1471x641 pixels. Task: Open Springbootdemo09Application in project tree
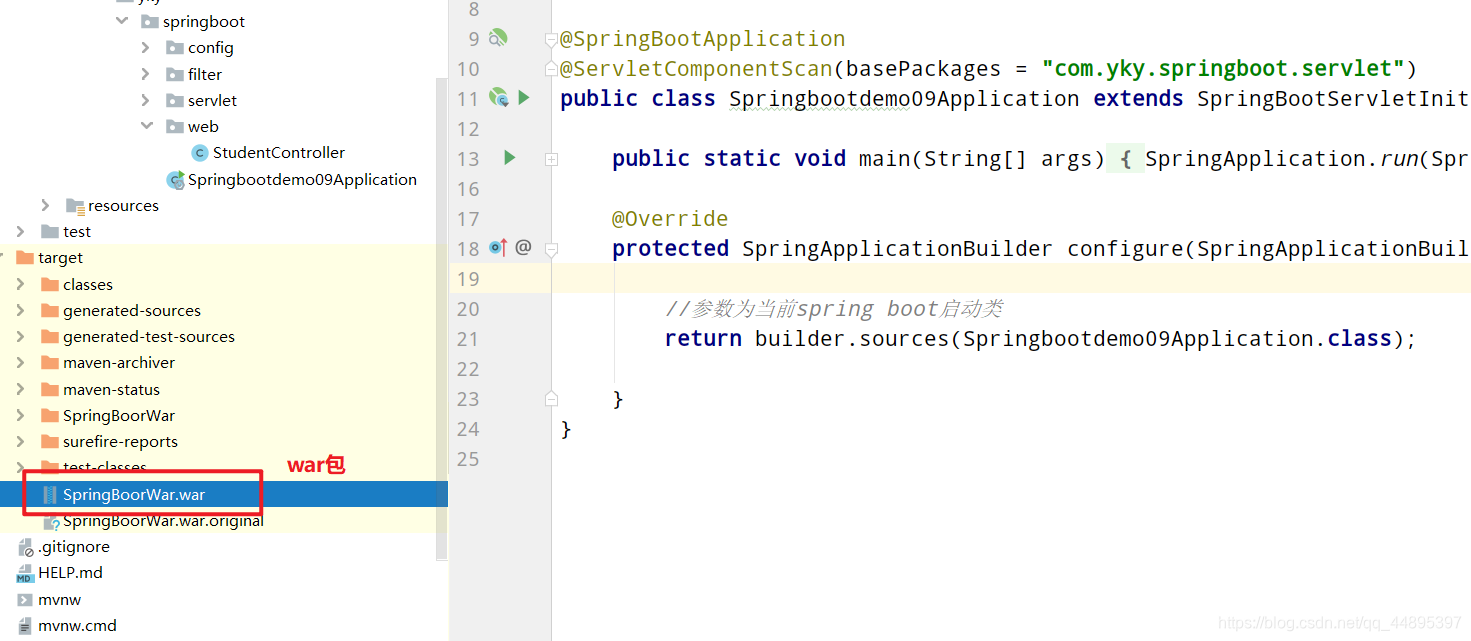302,180
